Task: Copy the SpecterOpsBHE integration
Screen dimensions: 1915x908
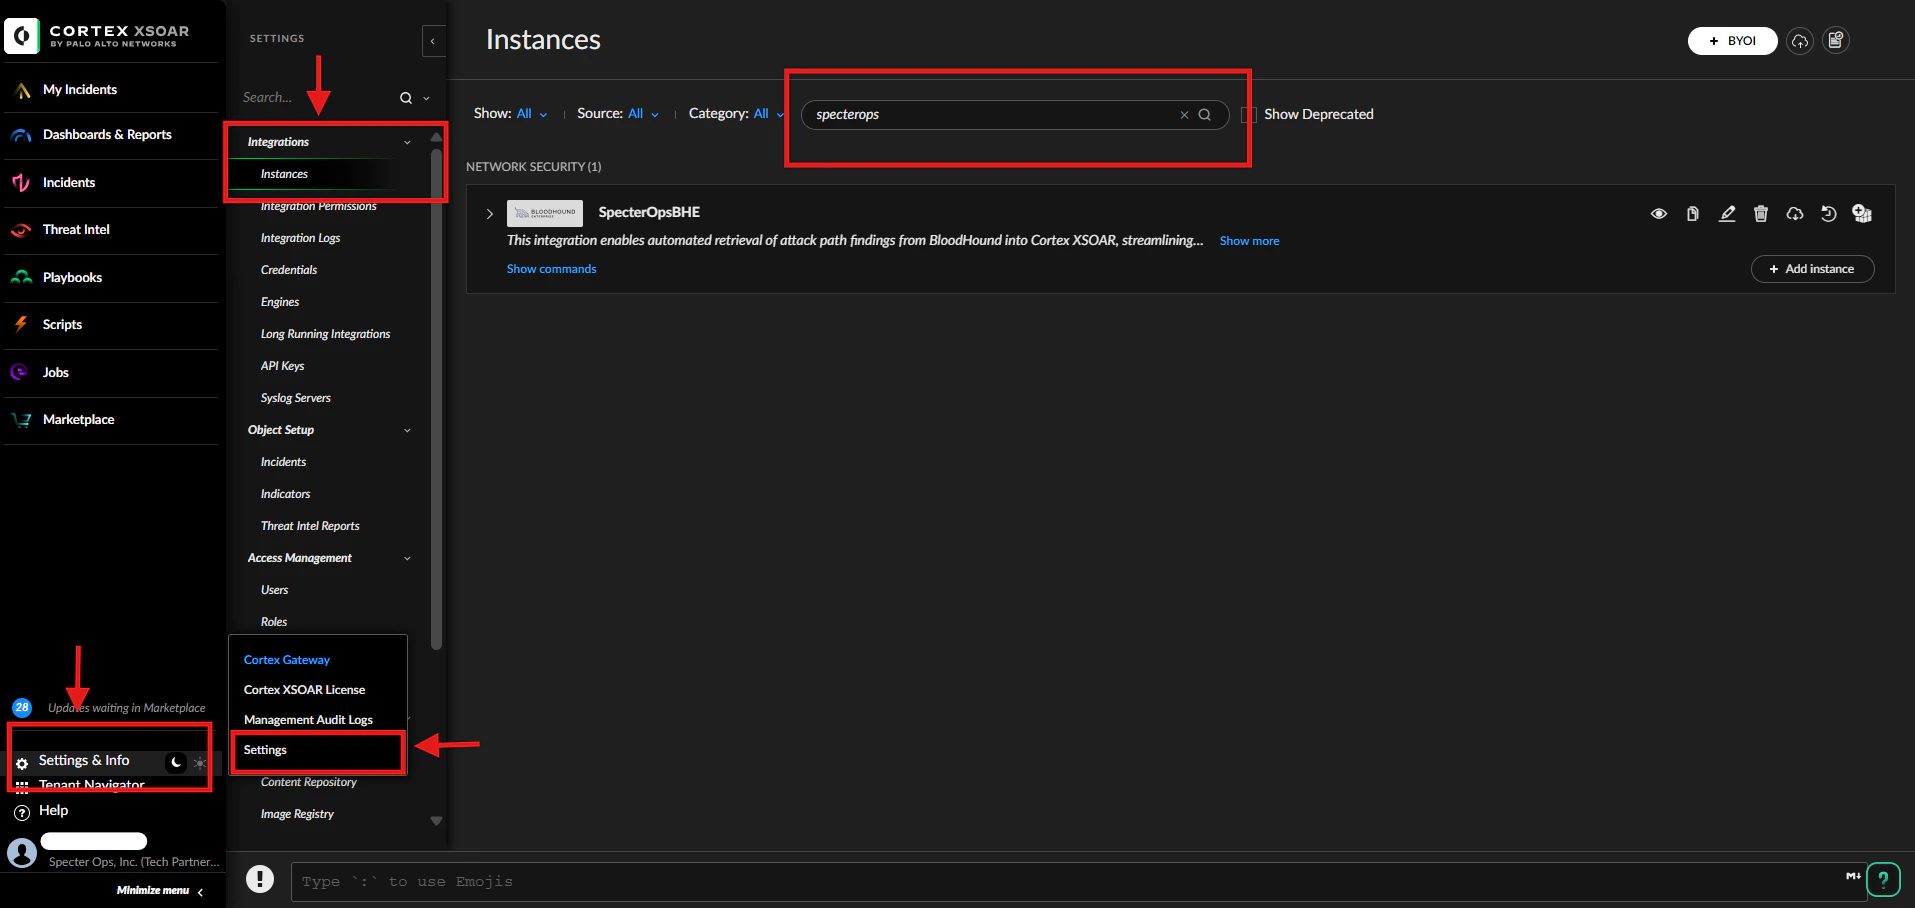Action: point(1693,213)
